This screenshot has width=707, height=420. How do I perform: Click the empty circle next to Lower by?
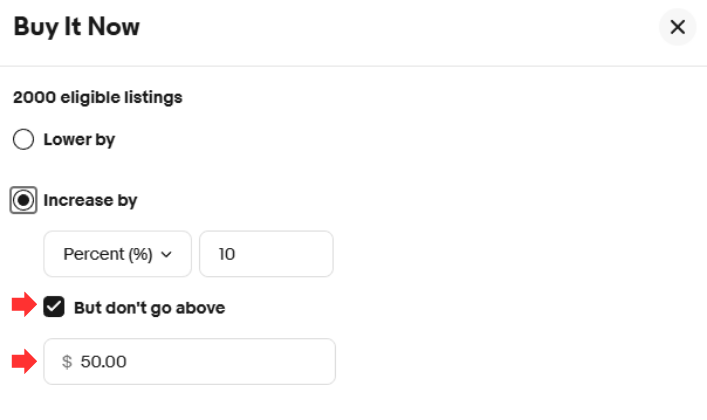24,140
